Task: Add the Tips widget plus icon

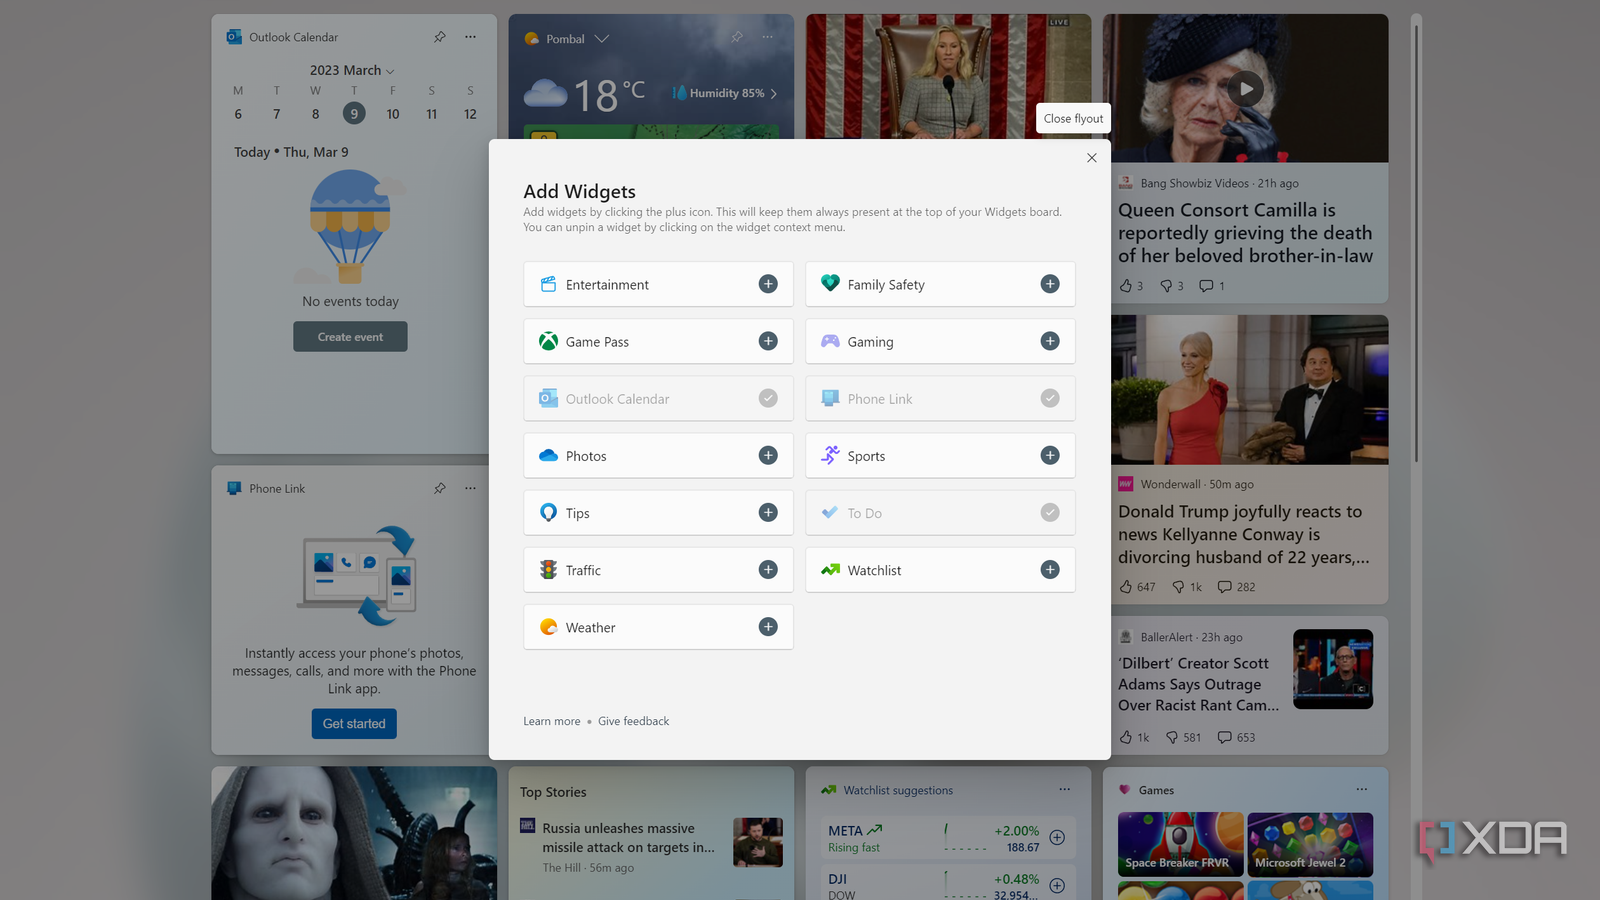Action: (768, 512)
